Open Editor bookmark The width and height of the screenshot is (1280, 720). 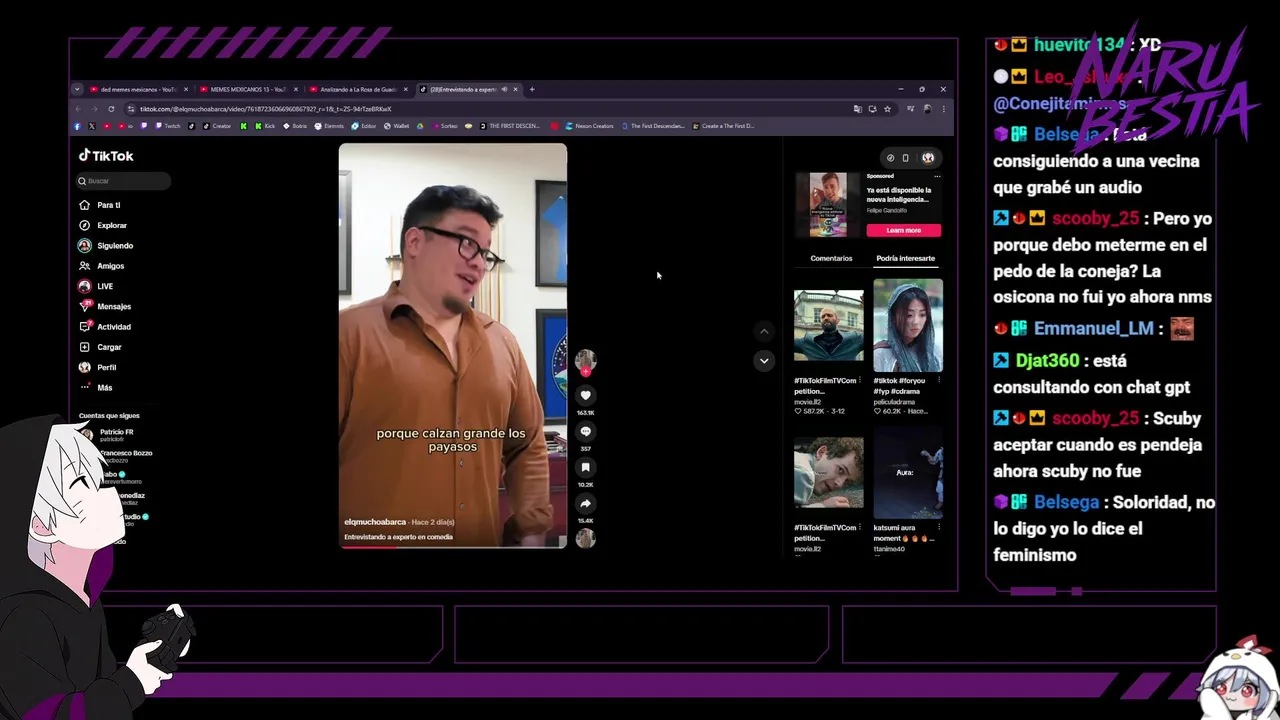pyautogui.click(x=364, y=126)
